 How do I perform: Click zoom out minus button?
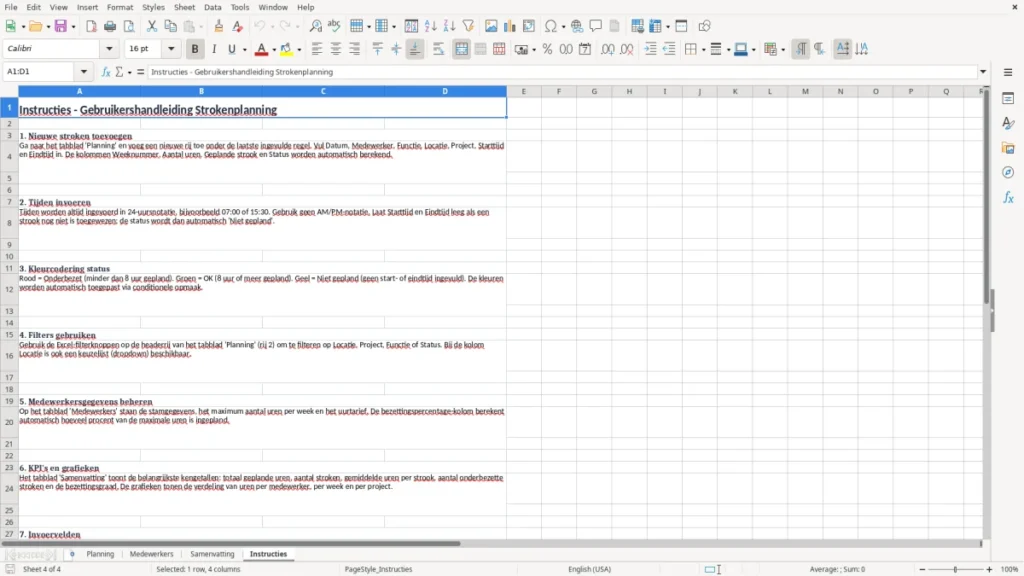[922, 569]
